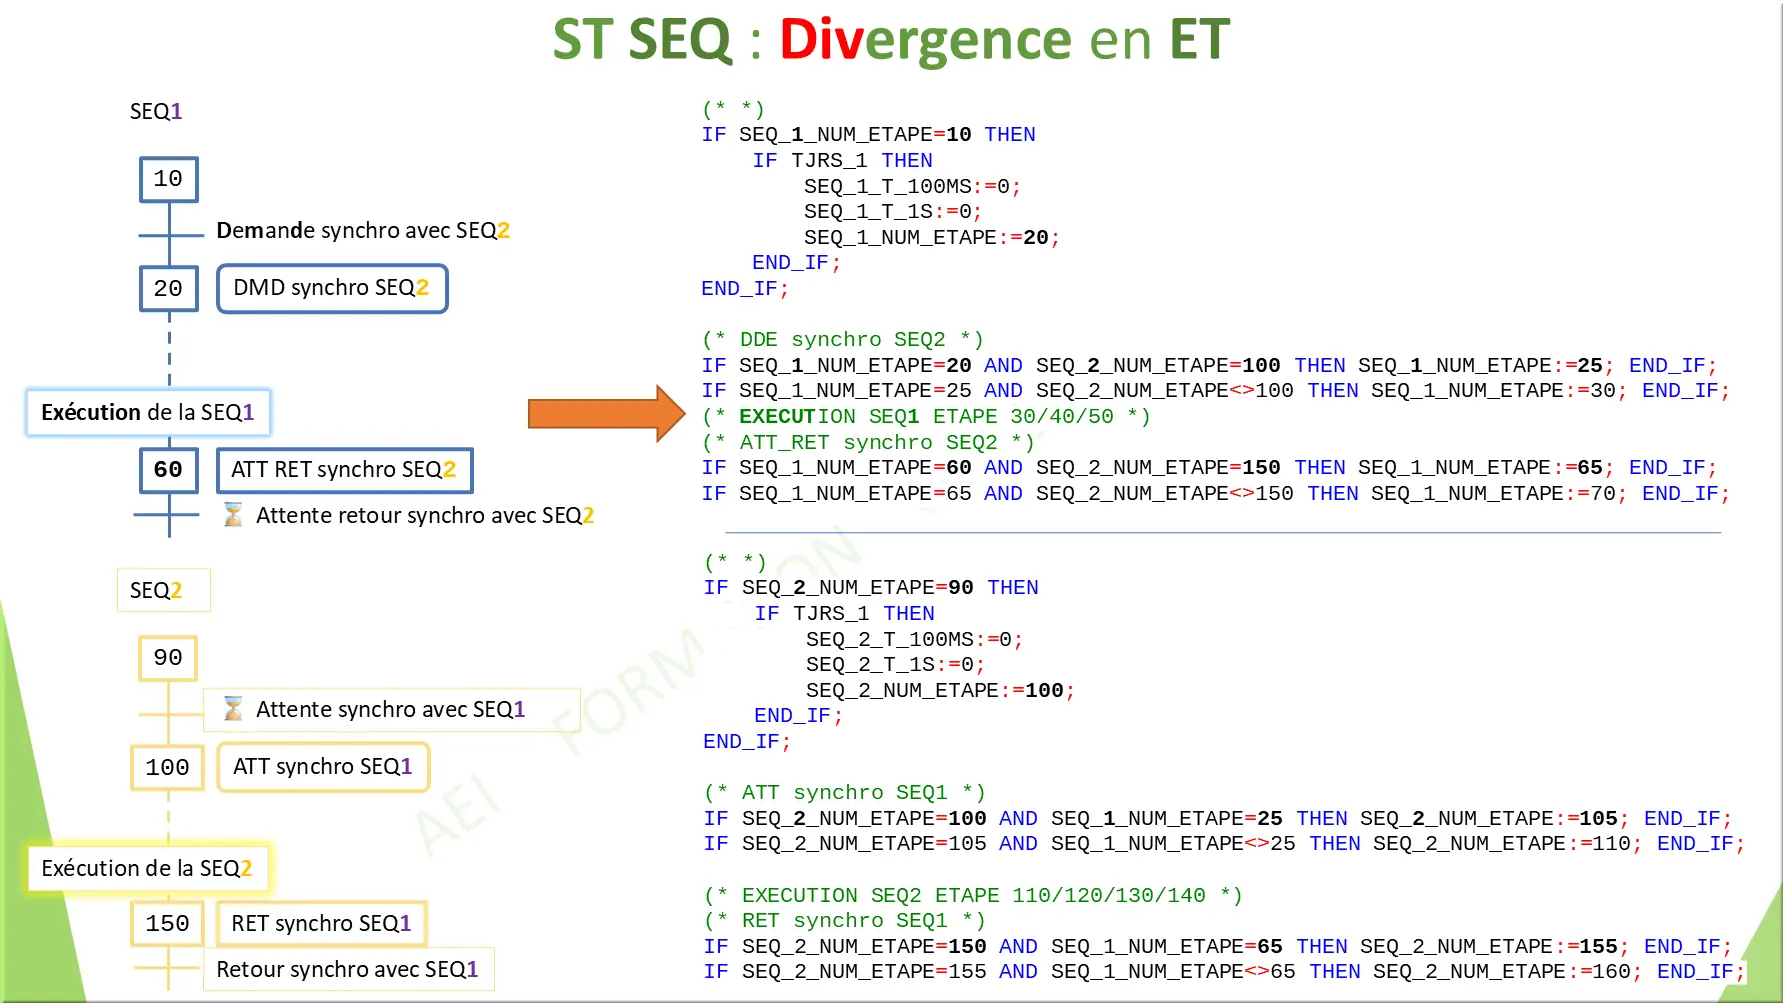Click the comment "DDE synchro SEQ2" in the code

click(843, 339)
